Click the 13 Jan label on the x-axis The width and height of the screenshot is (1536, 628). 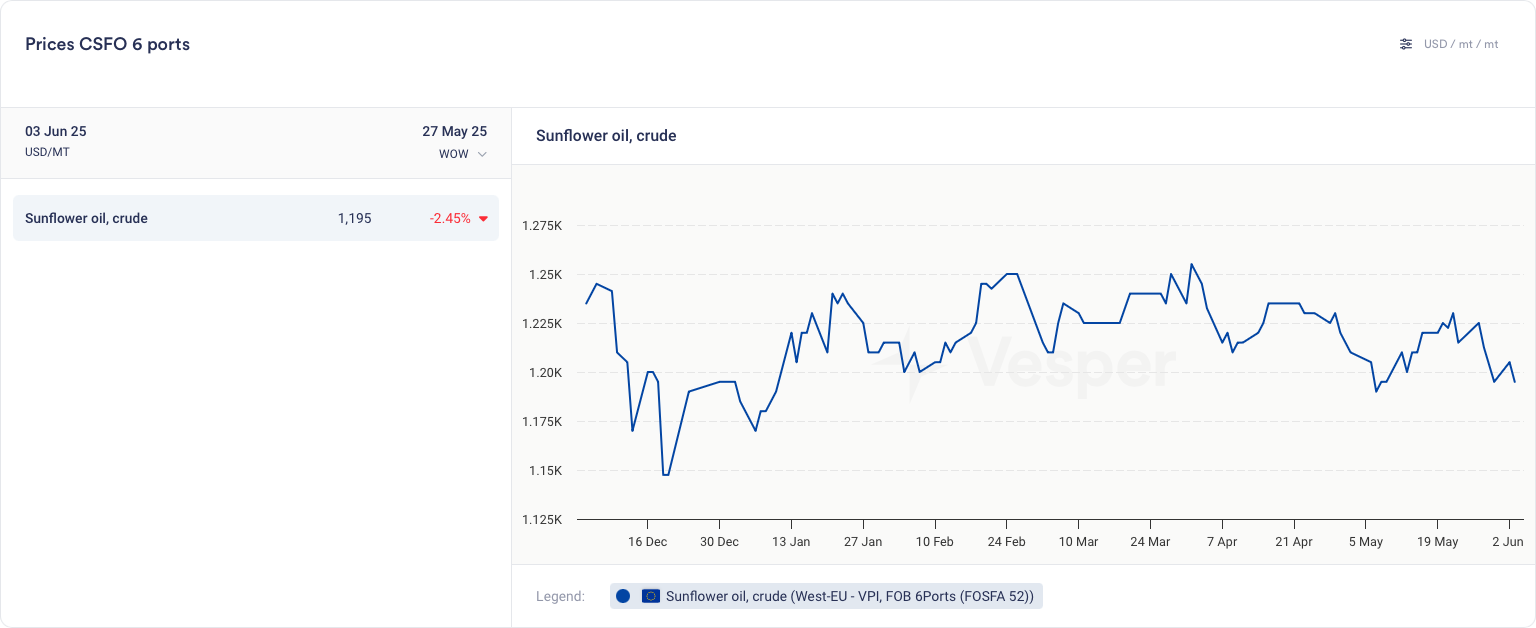click(791, 542)
